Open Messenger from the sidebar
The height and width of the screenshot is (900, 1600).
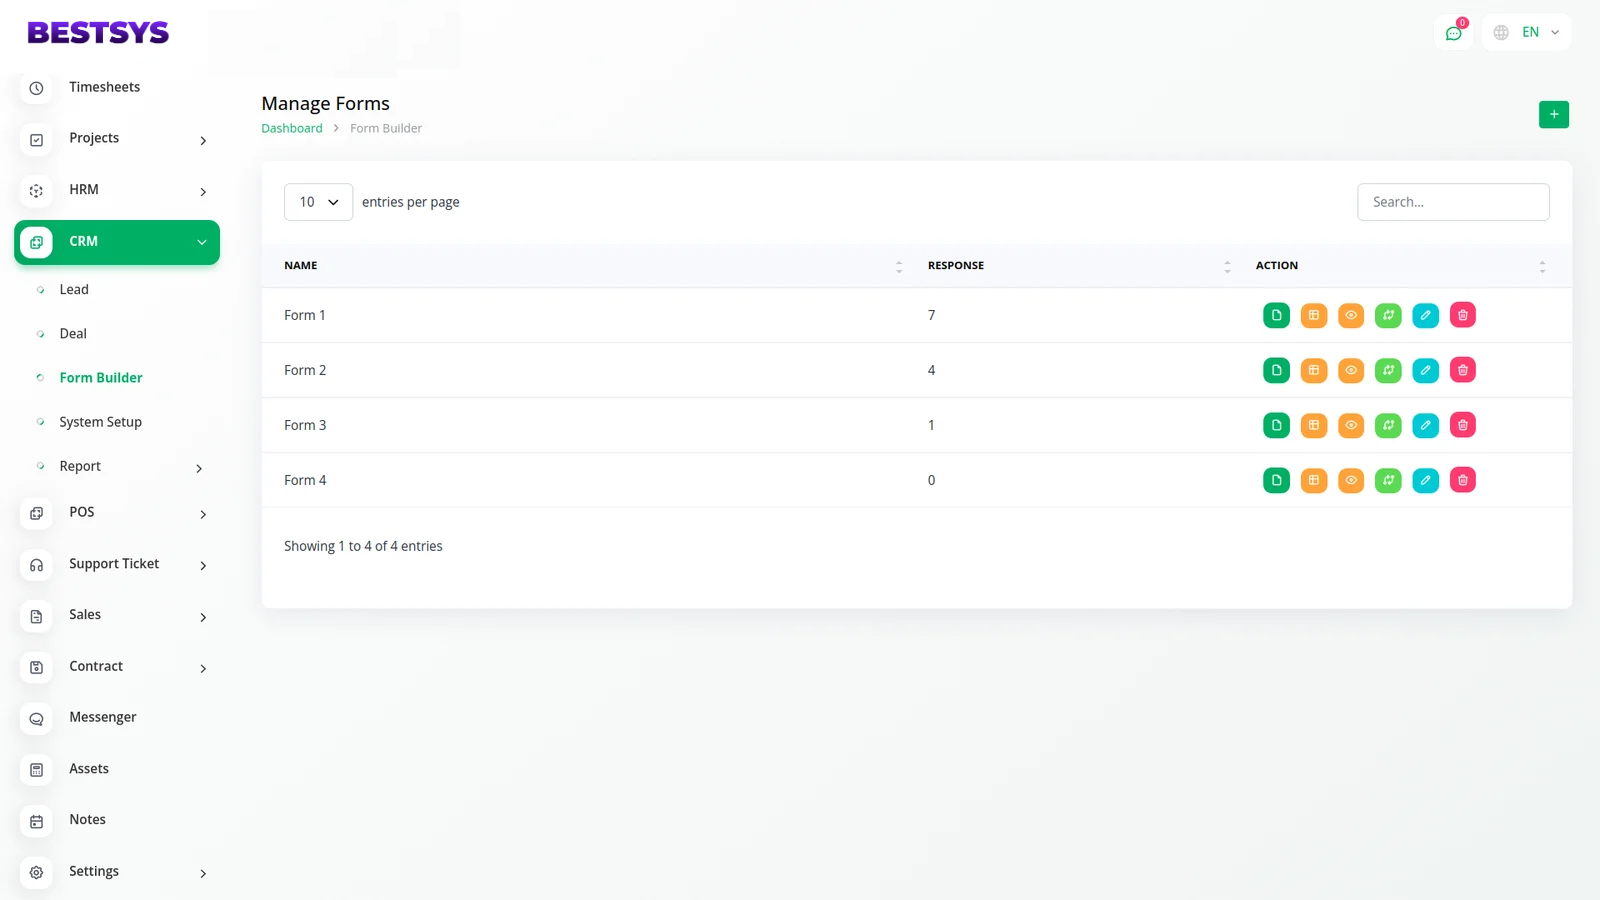pyautogui.click(x=102, y=717)
